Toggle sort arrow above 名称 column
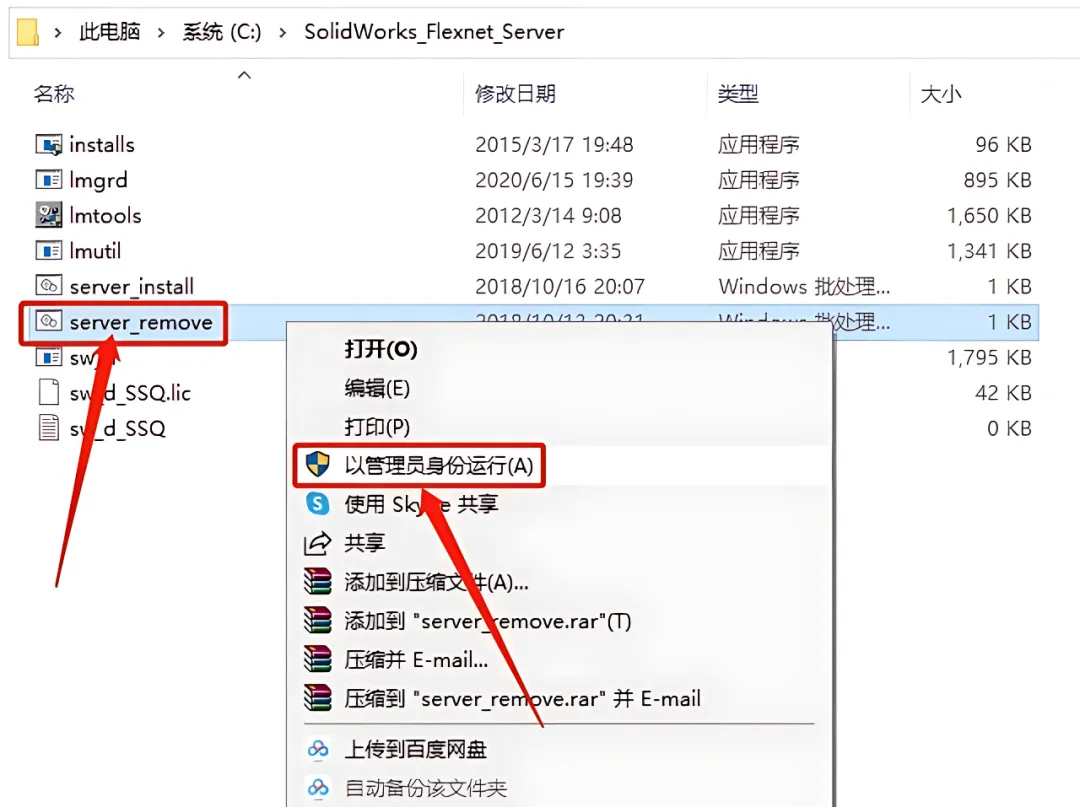The width and height of the screenshot is (1080, 807). 244,75
